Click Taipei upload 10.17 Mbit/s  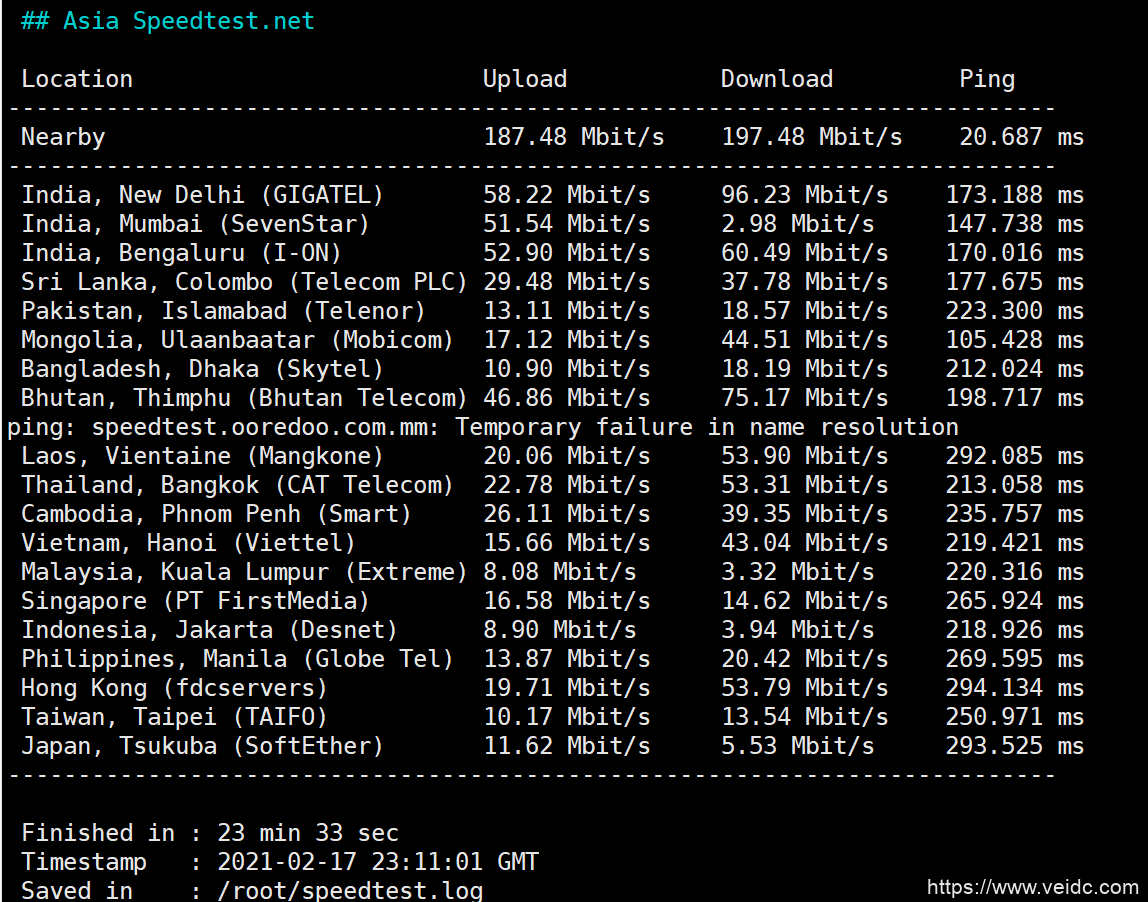[567, 717]
